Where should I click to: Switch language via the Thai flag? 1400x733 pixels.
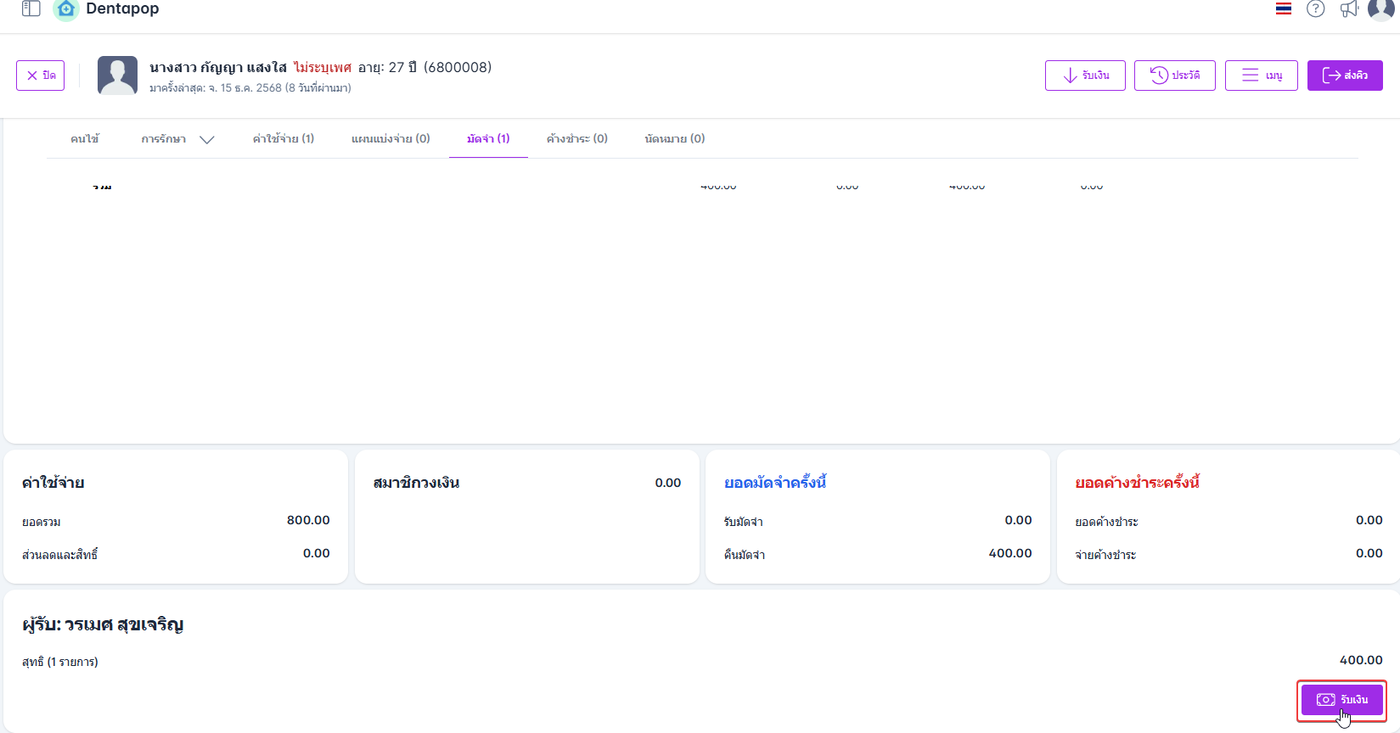(1283, 9)
